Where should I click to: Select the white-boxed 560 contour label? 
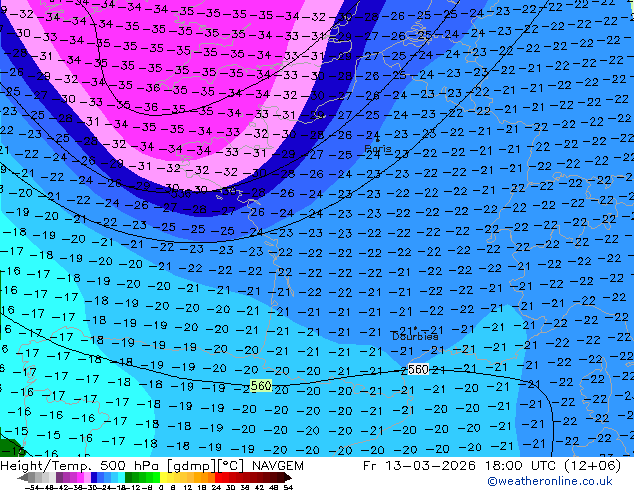pyautogui.click(x=418, y=370)
